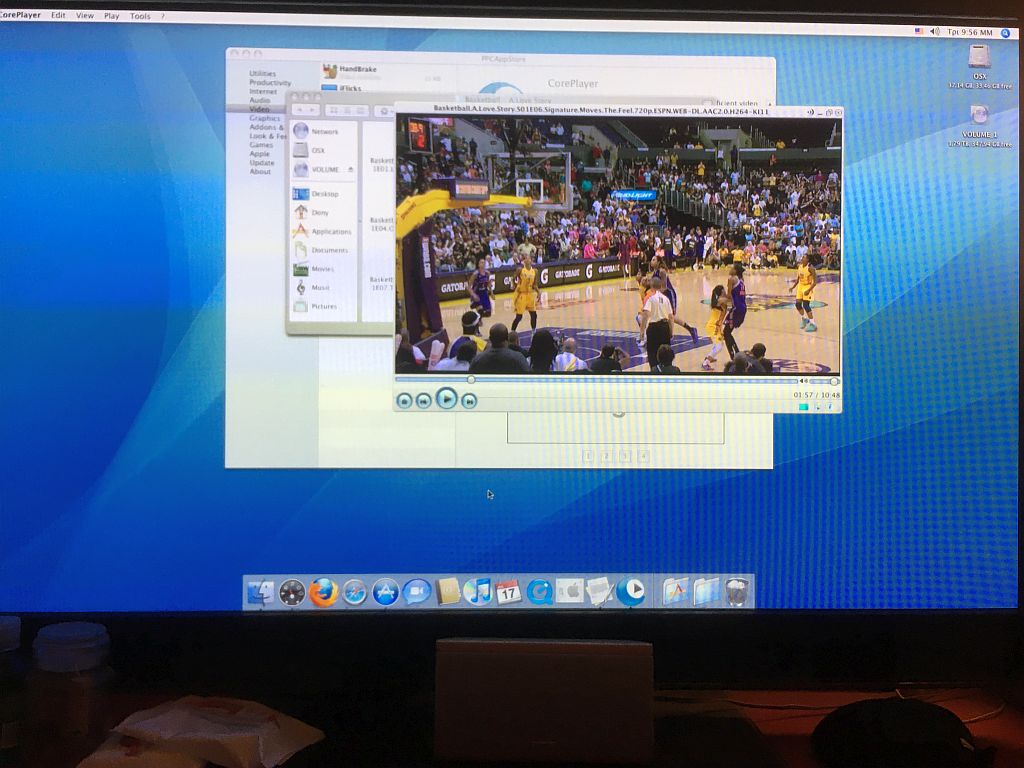Screen dimensions: 1024x768
Task: Open the Tools menu
Action: (140, 16)
